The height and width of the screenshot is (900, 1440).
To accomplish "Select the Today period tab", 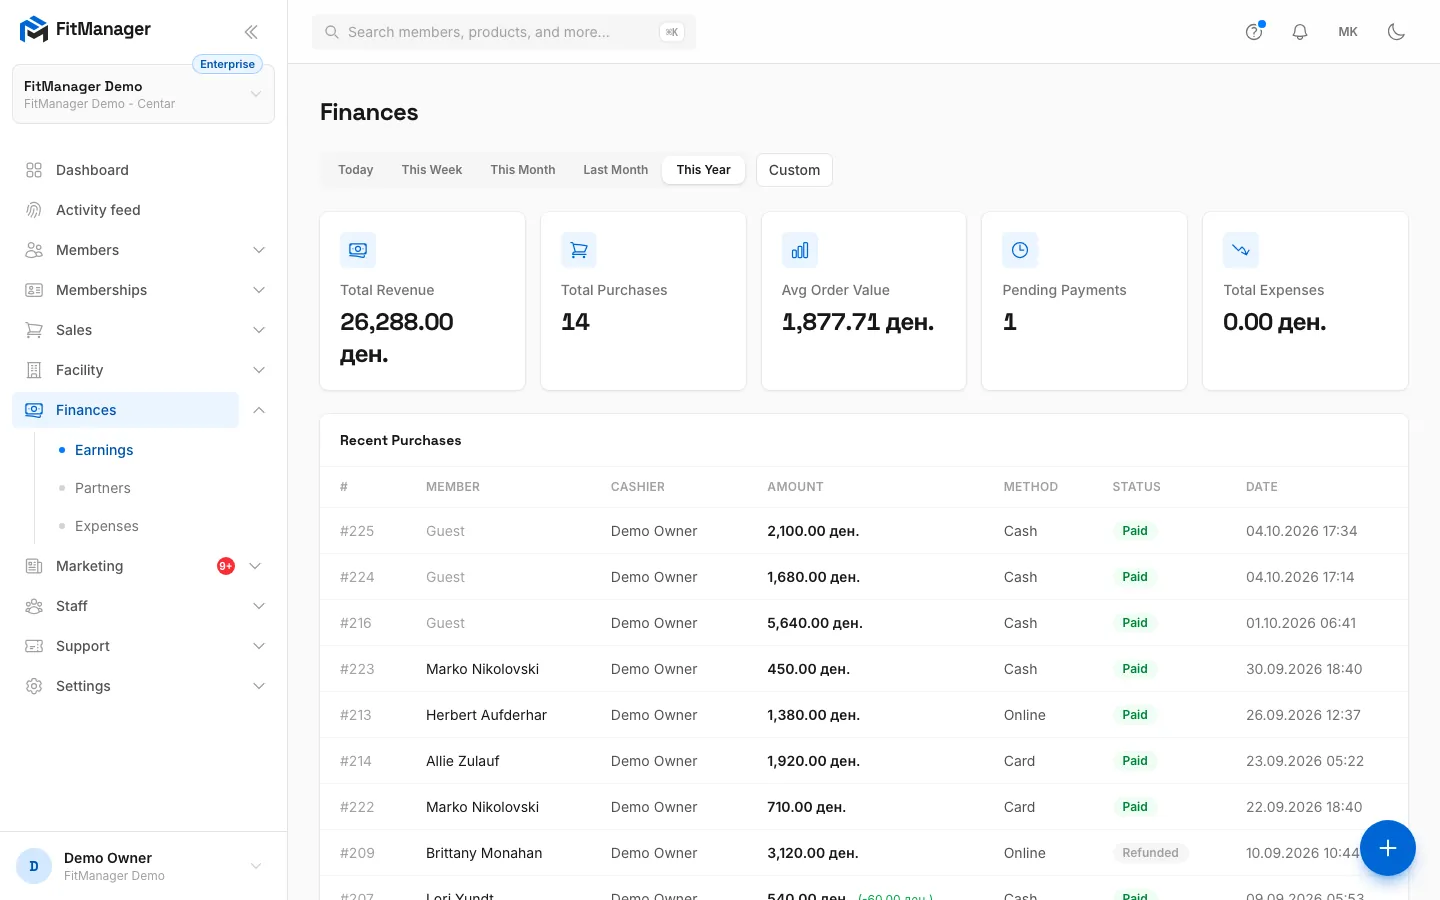I will [355, 170].
